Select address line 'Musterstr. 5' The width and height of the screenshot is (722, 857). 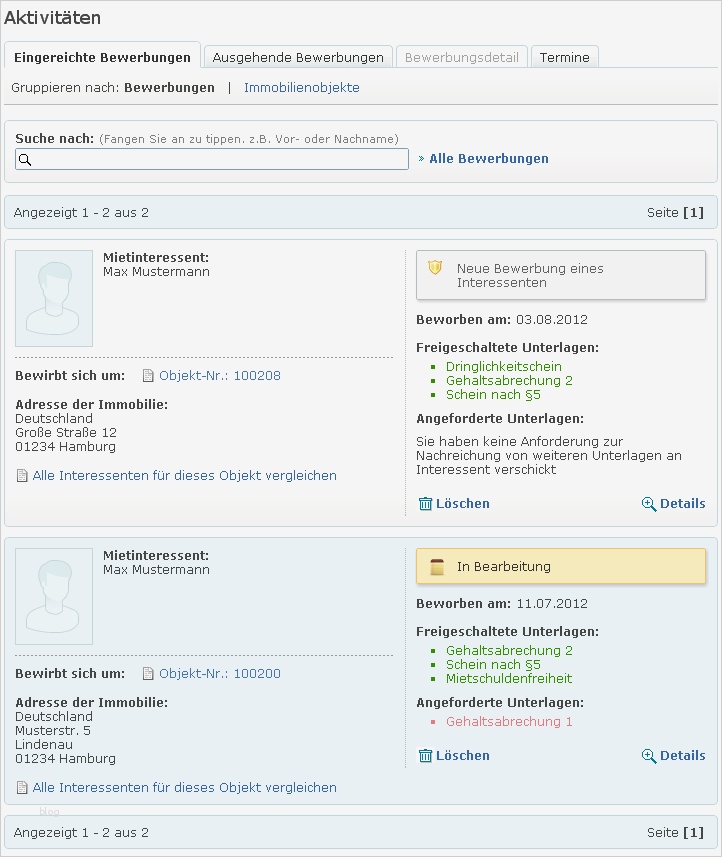pos(53,730)
